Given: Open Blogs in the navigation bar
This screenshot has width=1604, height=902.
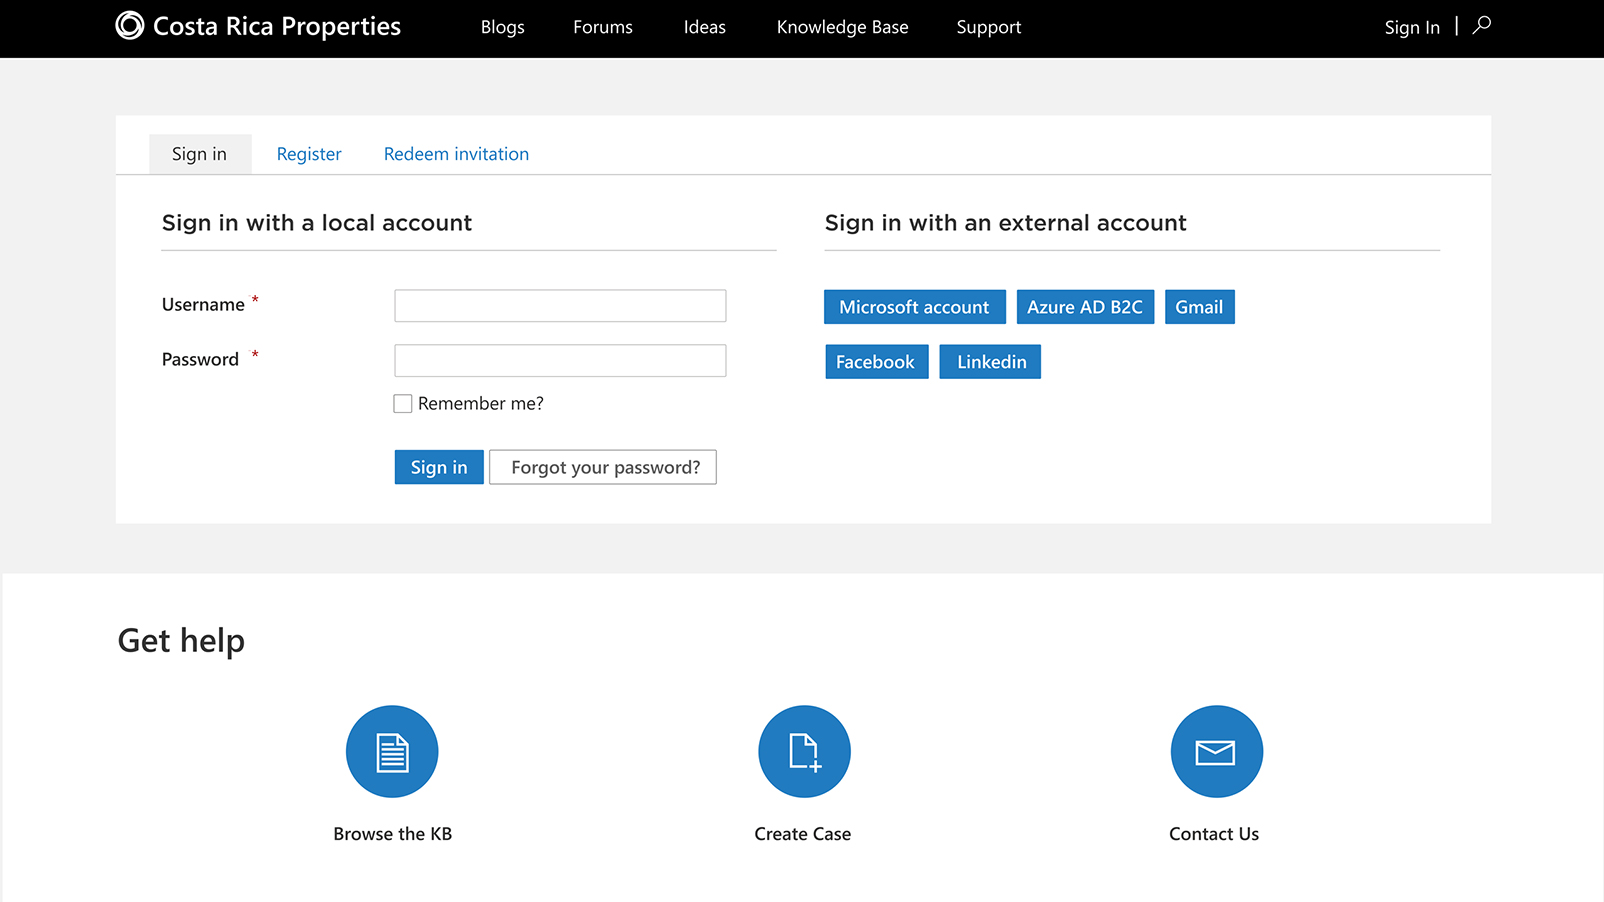Looking at the screenshot, I should pyautogui.click(x=502, y=27).
